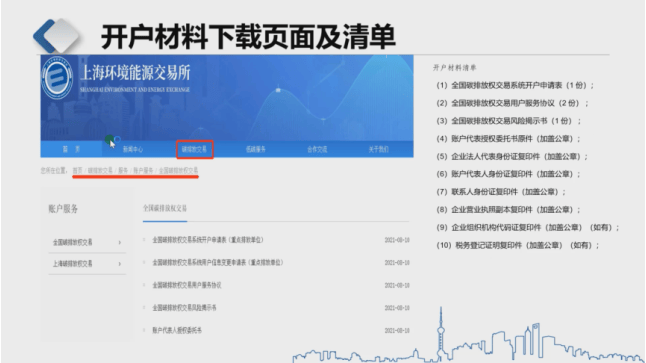Click checklist item (5) 企业法人代表身份证复印件
Image resolution: width=646 pixels, height=363 pixels.
coord(512,157)
